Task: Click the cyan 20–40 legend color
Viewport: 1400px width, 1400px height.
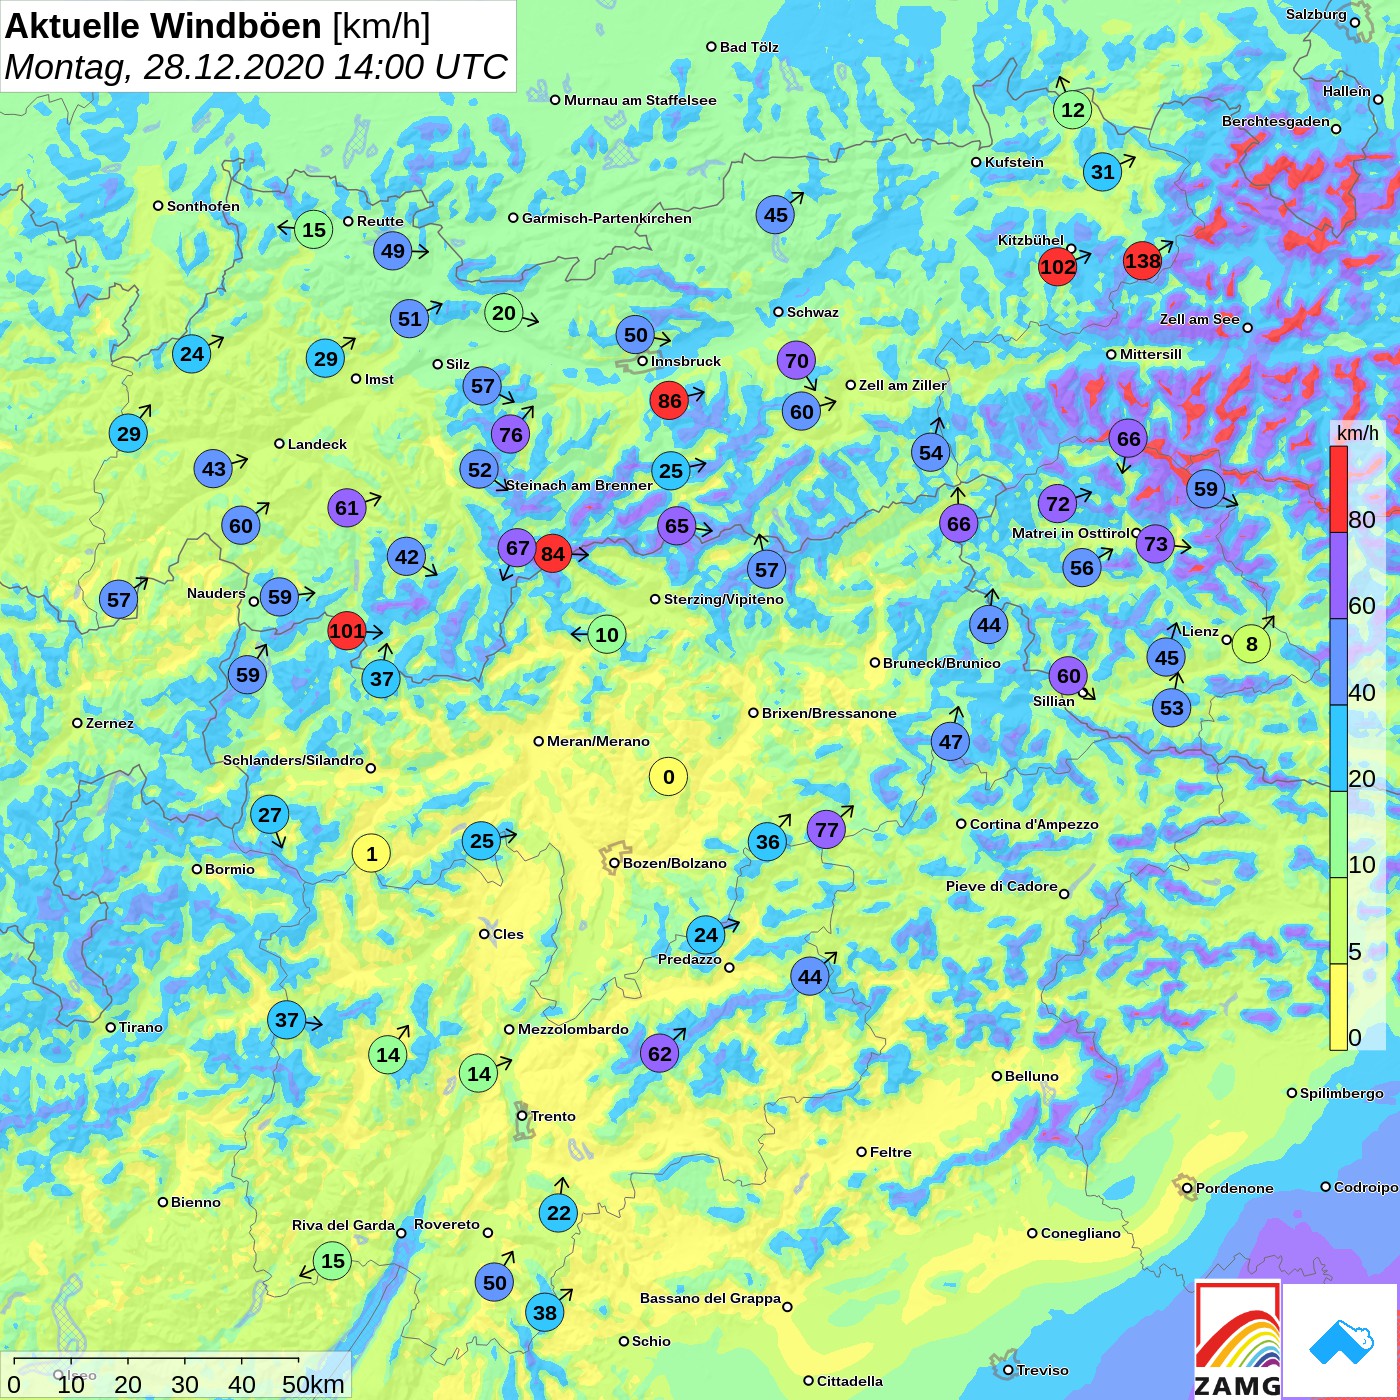Action: pyautogui.click(x=1338, y=749)
